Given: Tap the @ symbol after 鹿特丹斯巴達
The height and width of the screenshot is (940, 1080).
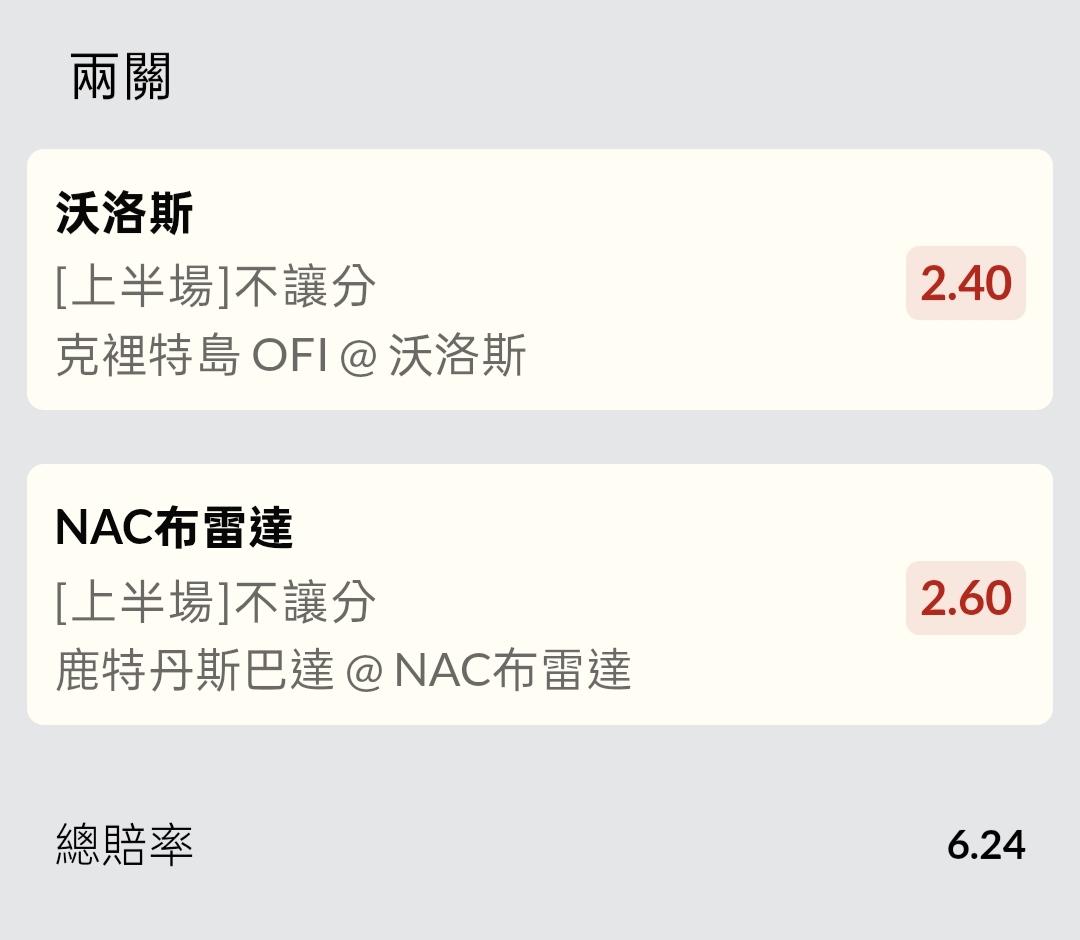Looking at the screenshot, I should coord(364,672).
